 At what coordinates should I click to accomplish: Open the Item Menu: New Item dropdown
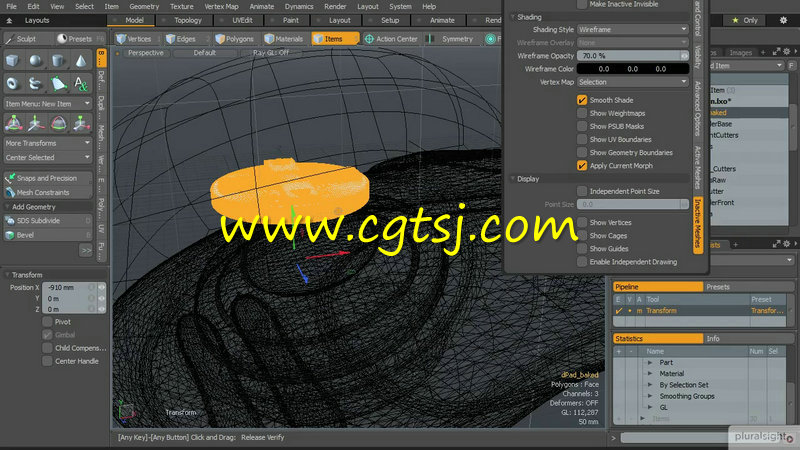pos(47,104)
